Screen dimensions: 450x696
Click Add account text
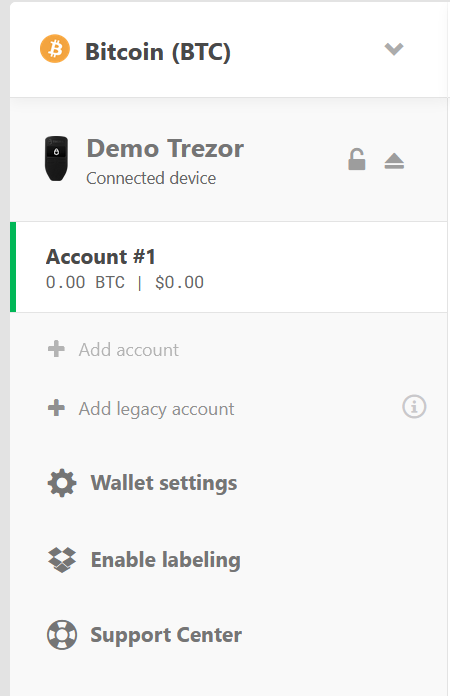coord(129,350)
